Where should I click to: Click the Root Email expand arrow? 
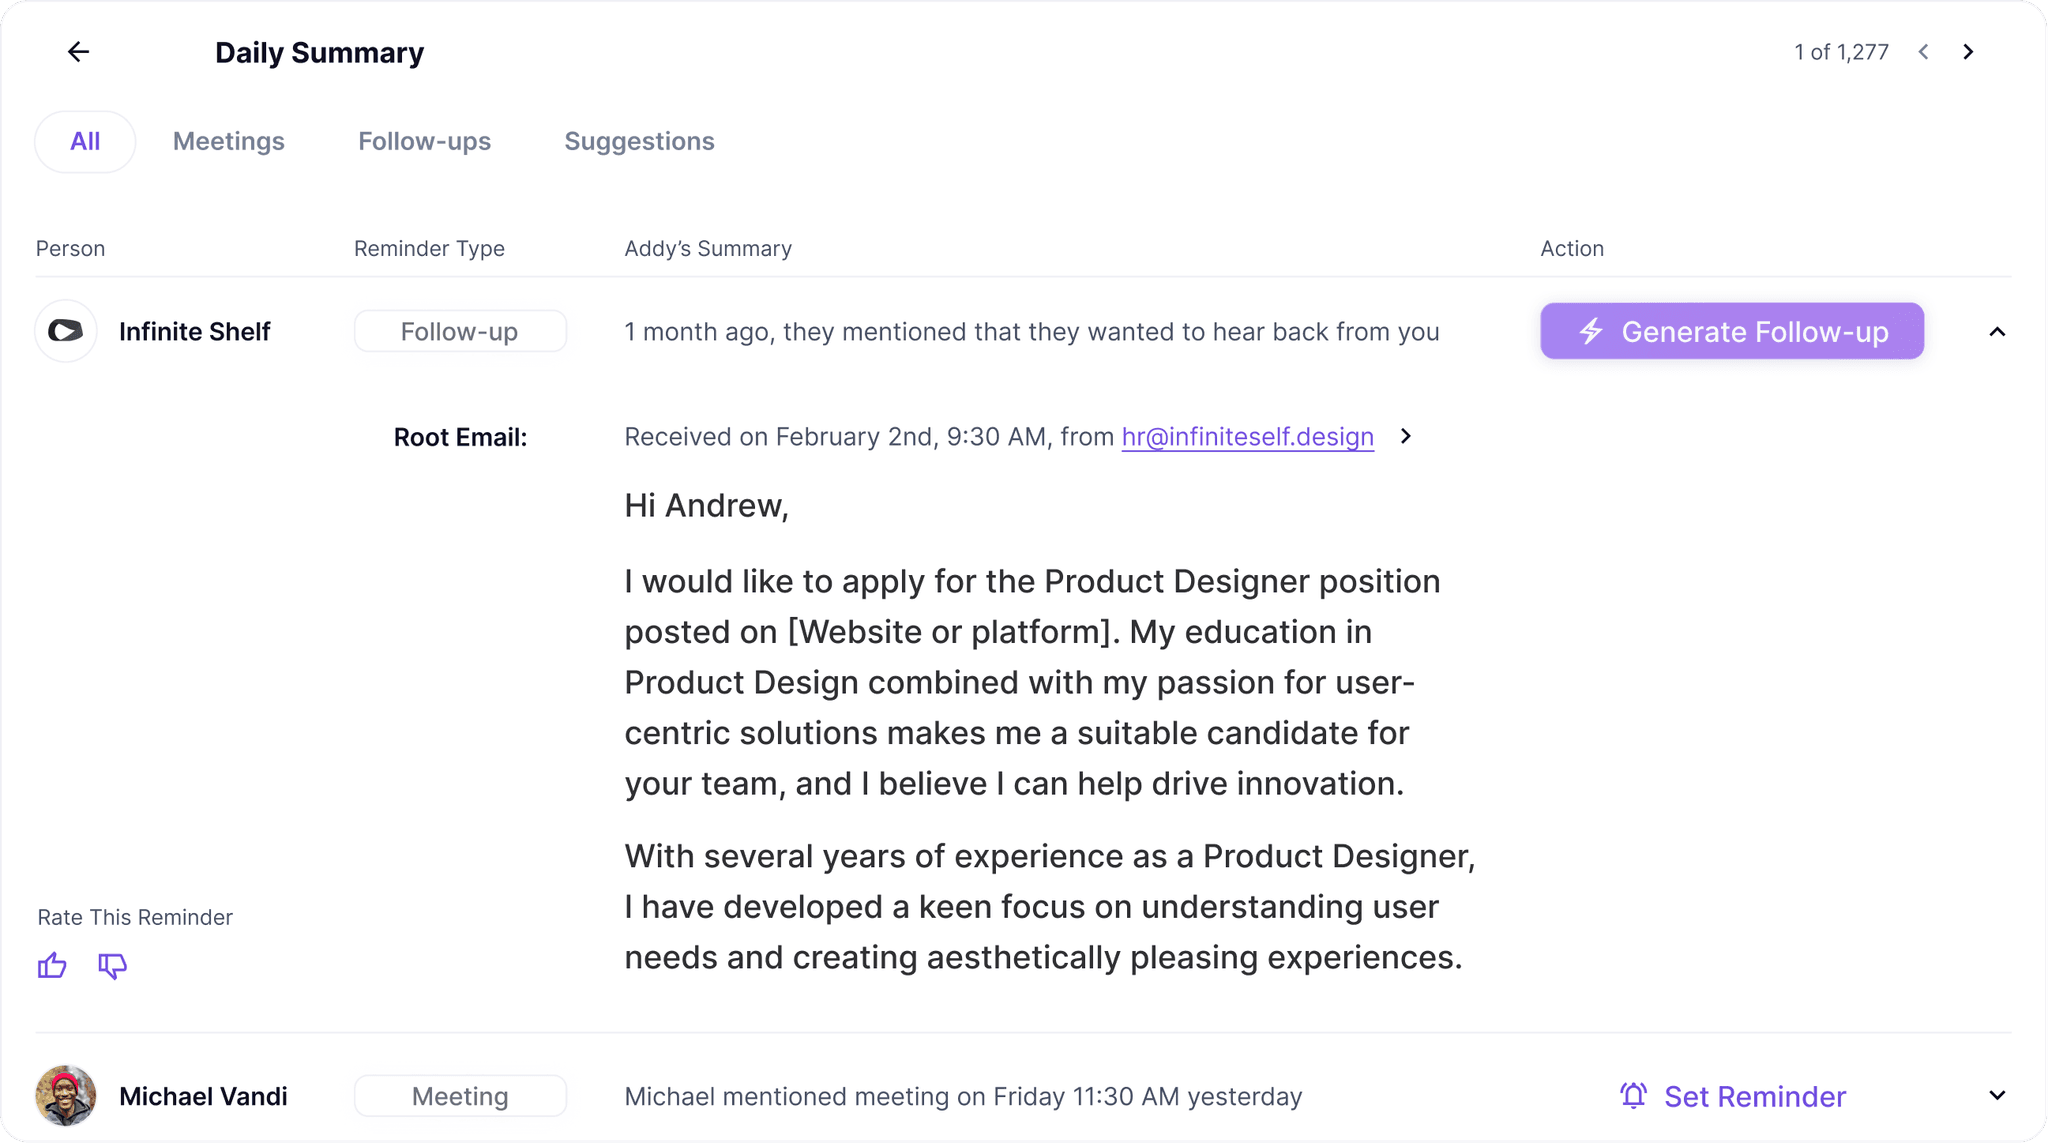pyautogui.click(x=1407, y=436)
